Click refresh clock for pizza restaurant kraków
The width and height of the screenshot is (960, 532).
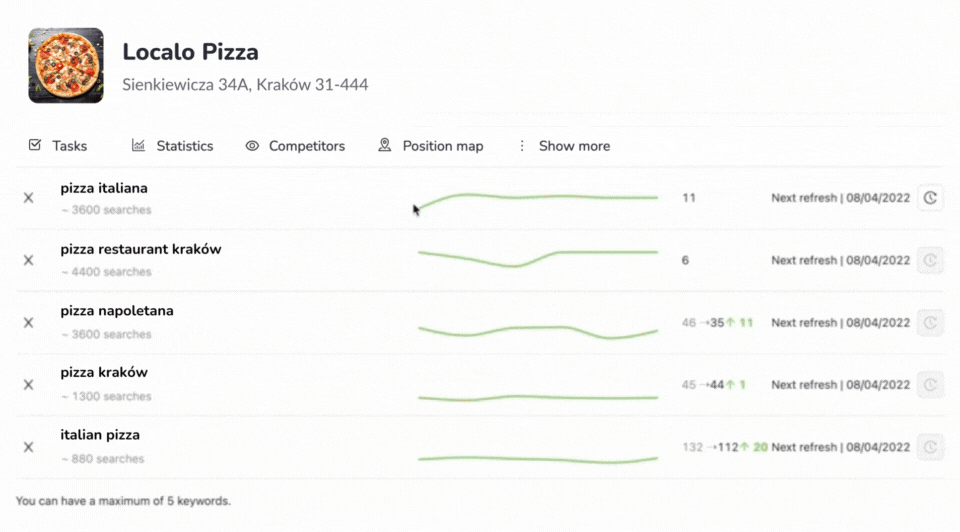tap(930, 260)
